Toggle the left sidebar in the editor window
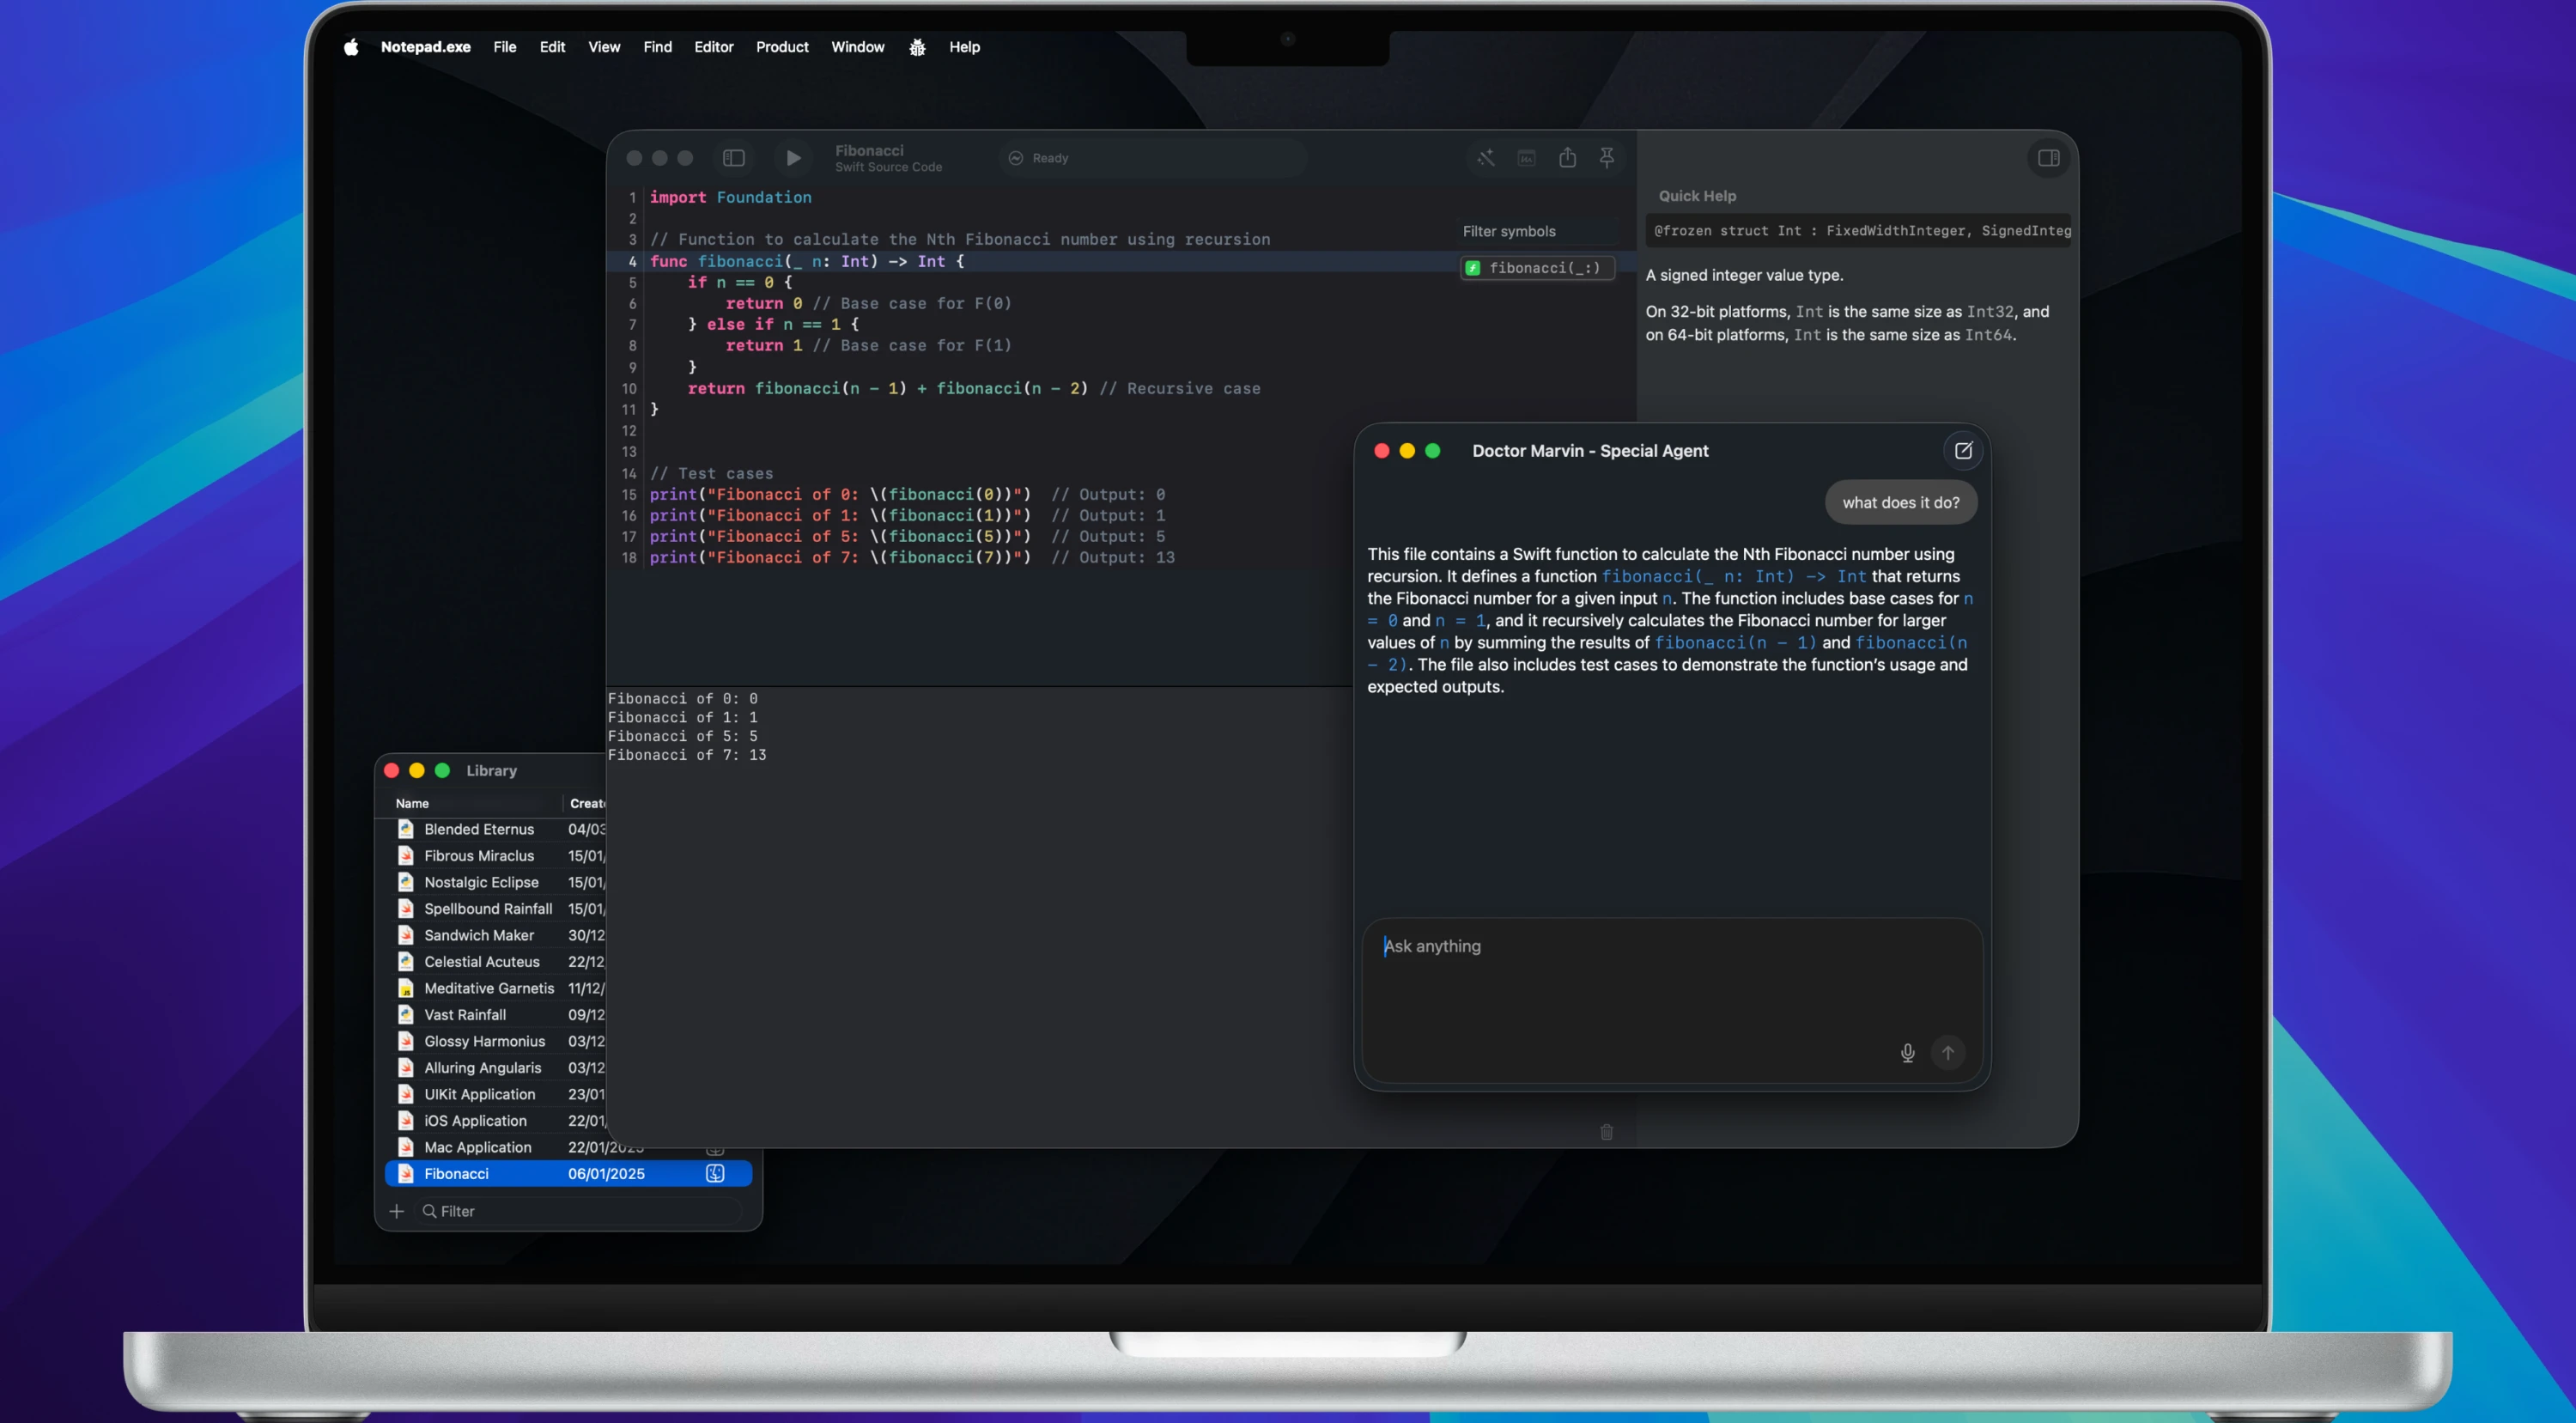Viewport: 2576px width, 1423px height. pyautogui.click(x=734, y=158)
